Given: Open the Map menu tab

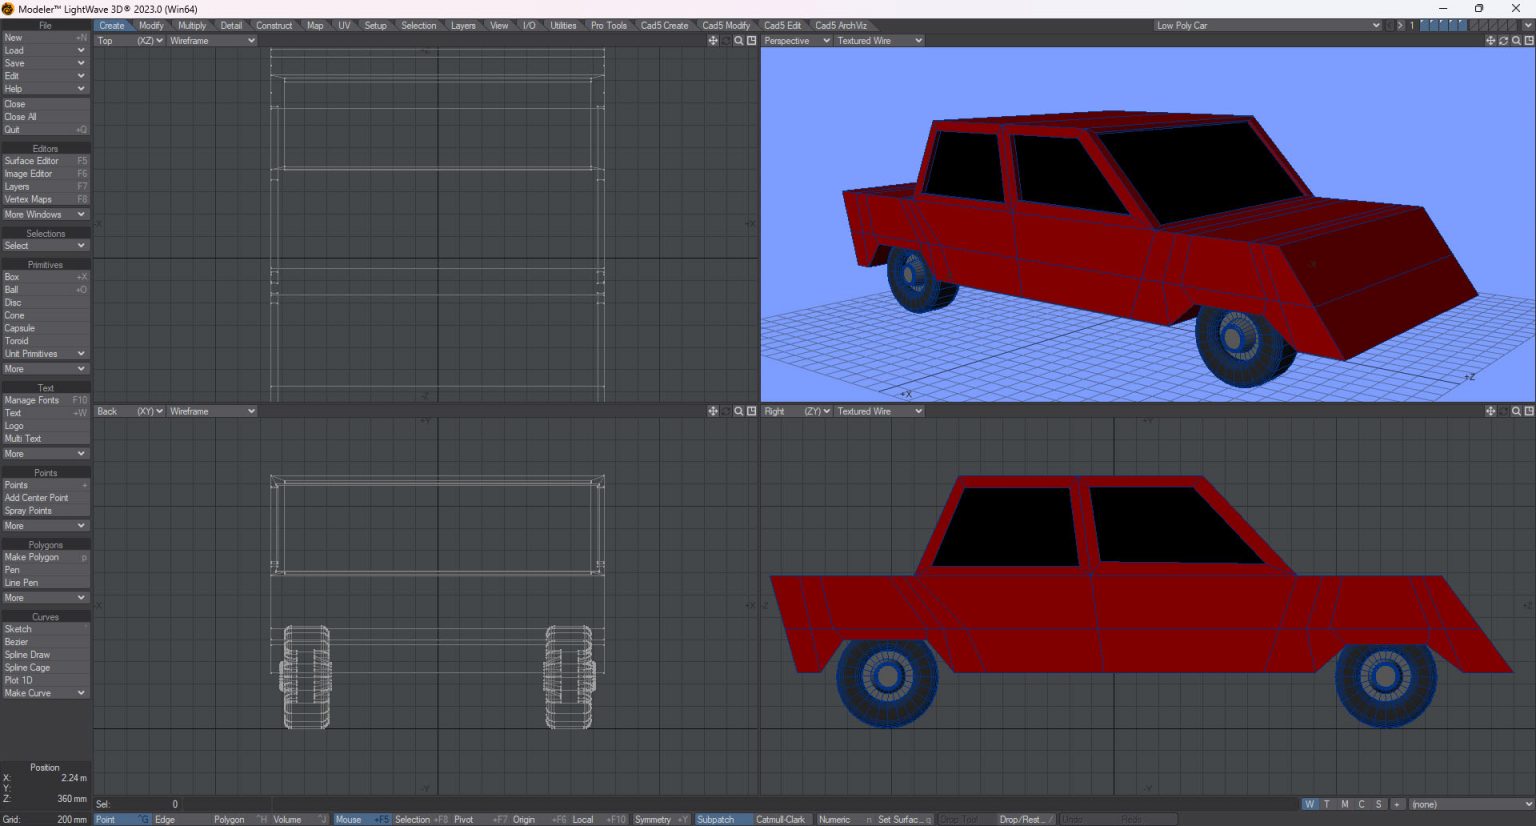Looking at the screenshot, I should tap(315, 25).
